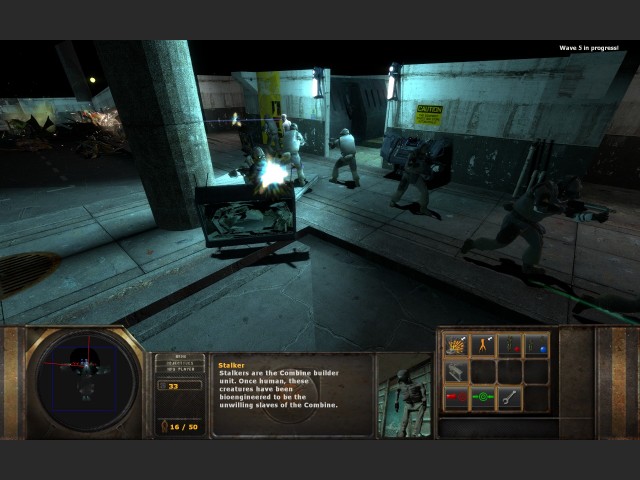Click the Stalker unit portrait
Screen dimensions: 640x480
click(x=405, y=396)
